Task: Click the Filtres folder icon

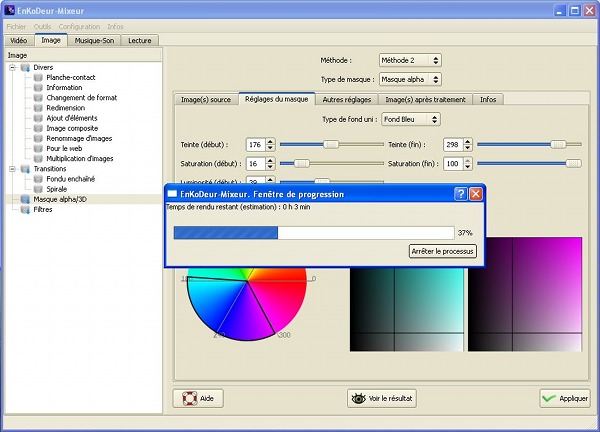Action: 25,210
